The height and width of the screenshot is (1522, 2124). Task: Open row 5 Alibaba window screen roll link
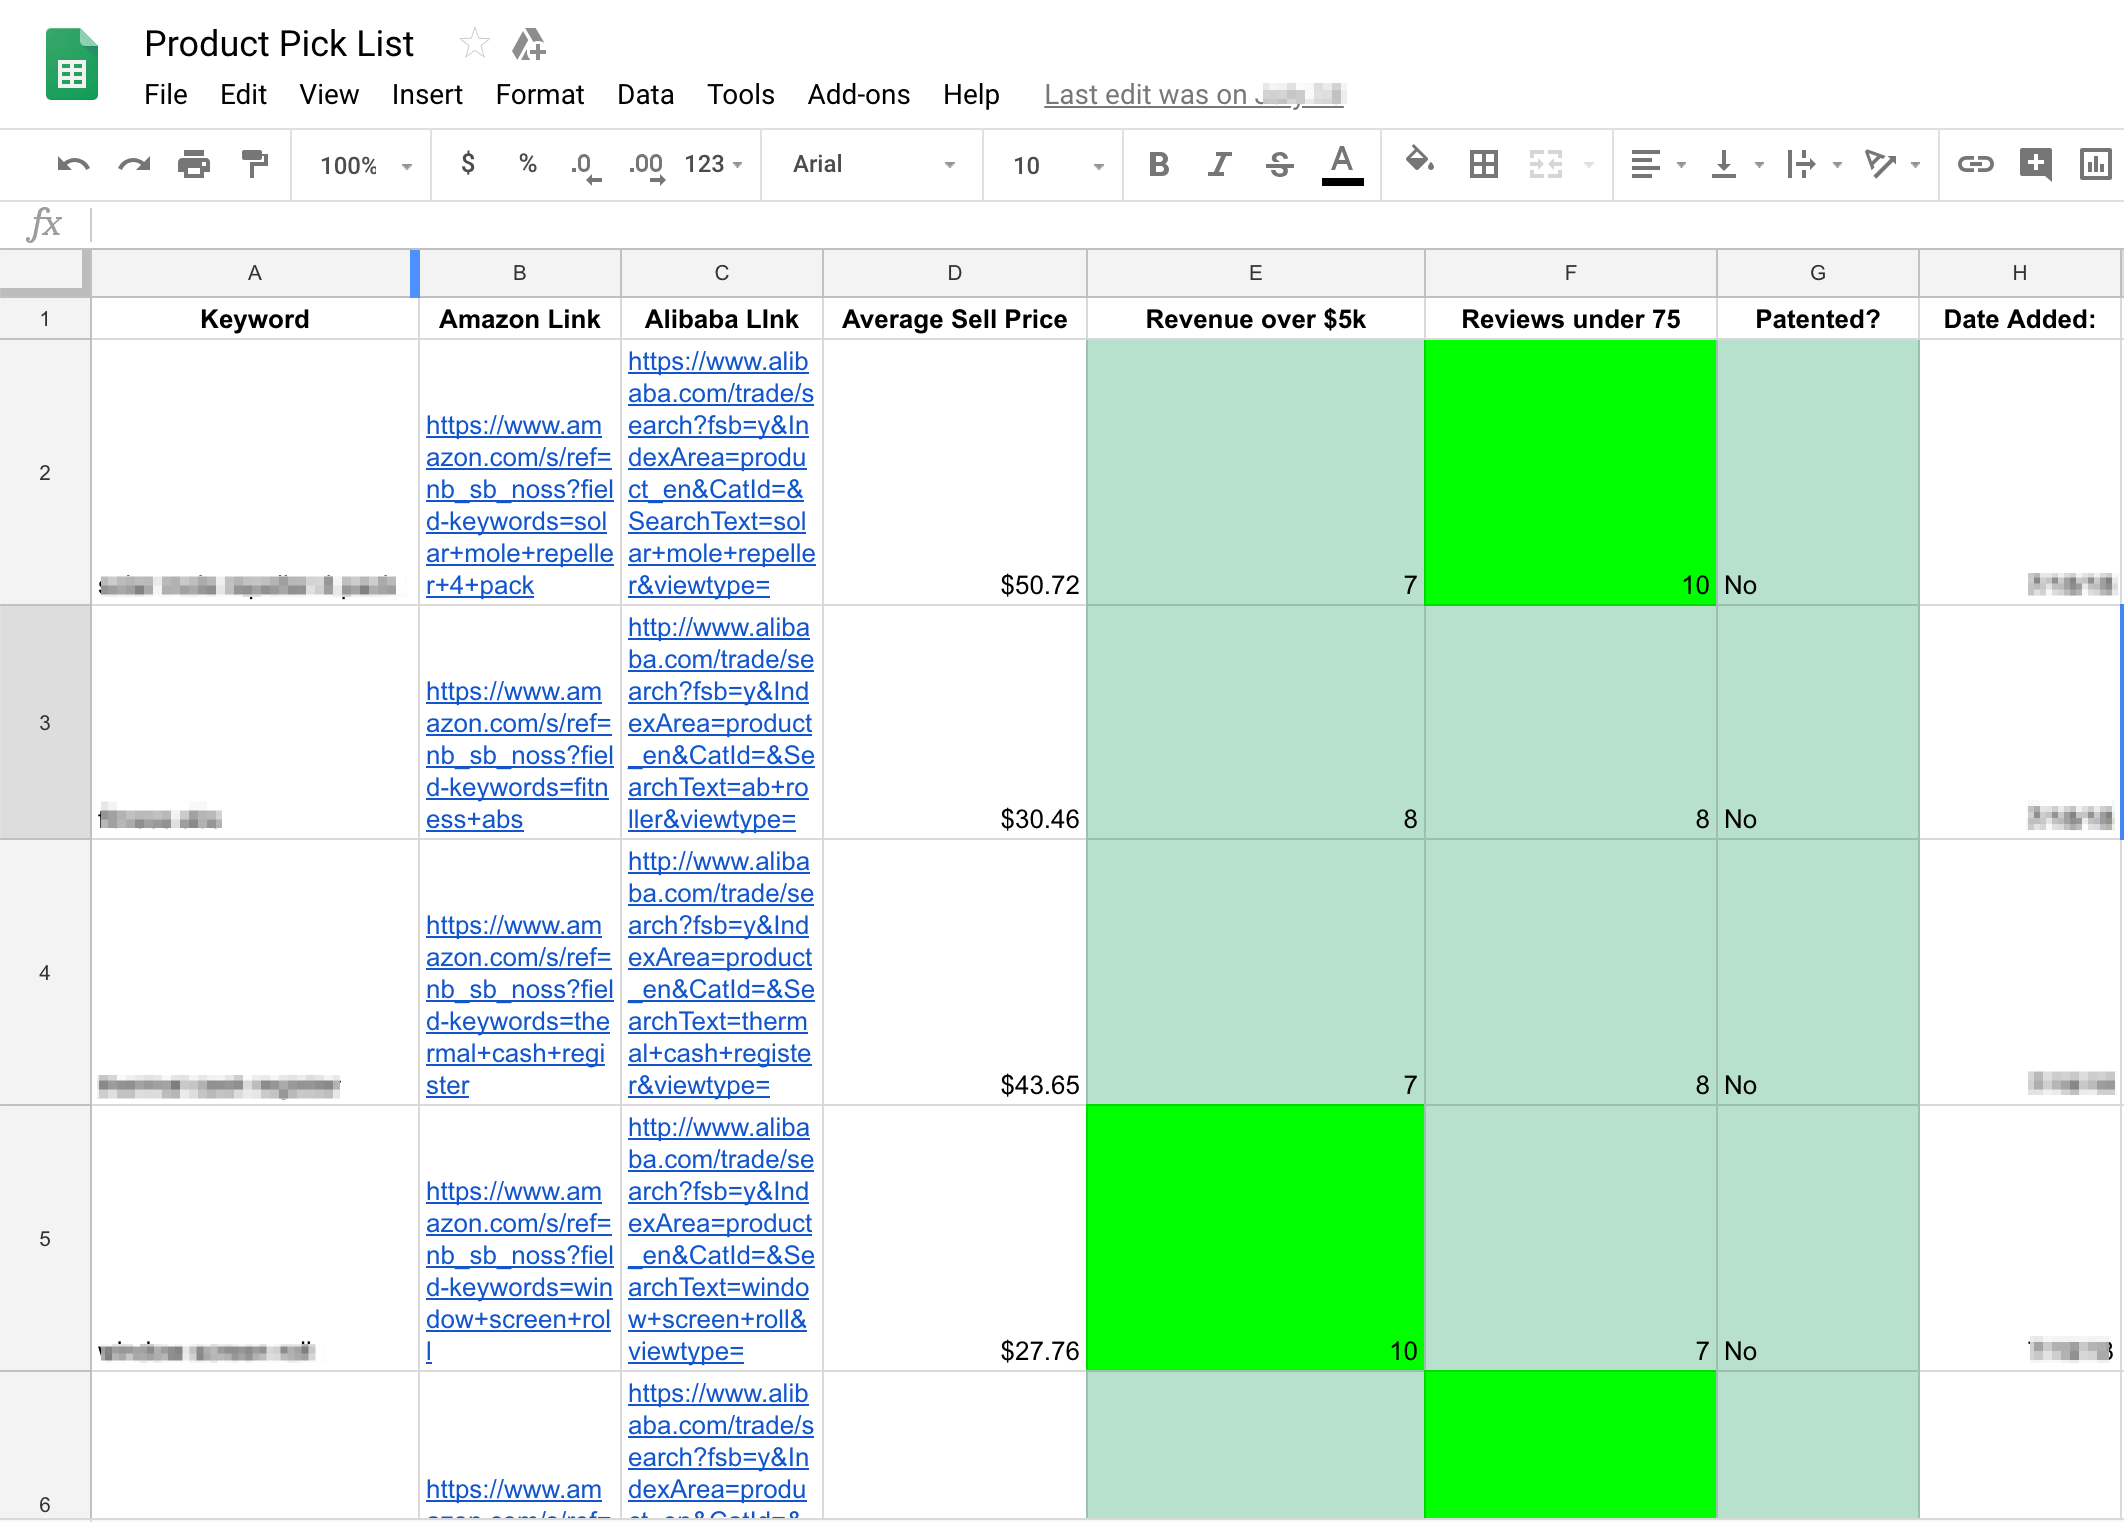point(721,1239)
